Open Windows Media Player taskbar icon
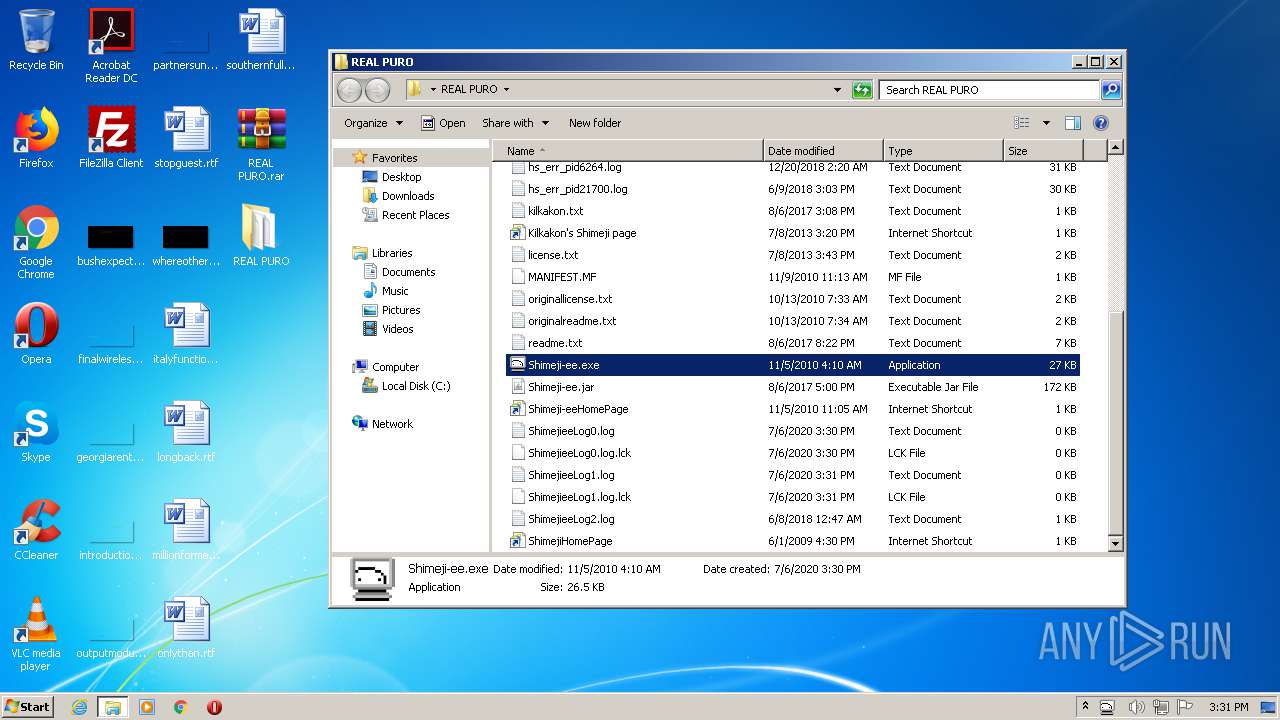 click(147, 707)
